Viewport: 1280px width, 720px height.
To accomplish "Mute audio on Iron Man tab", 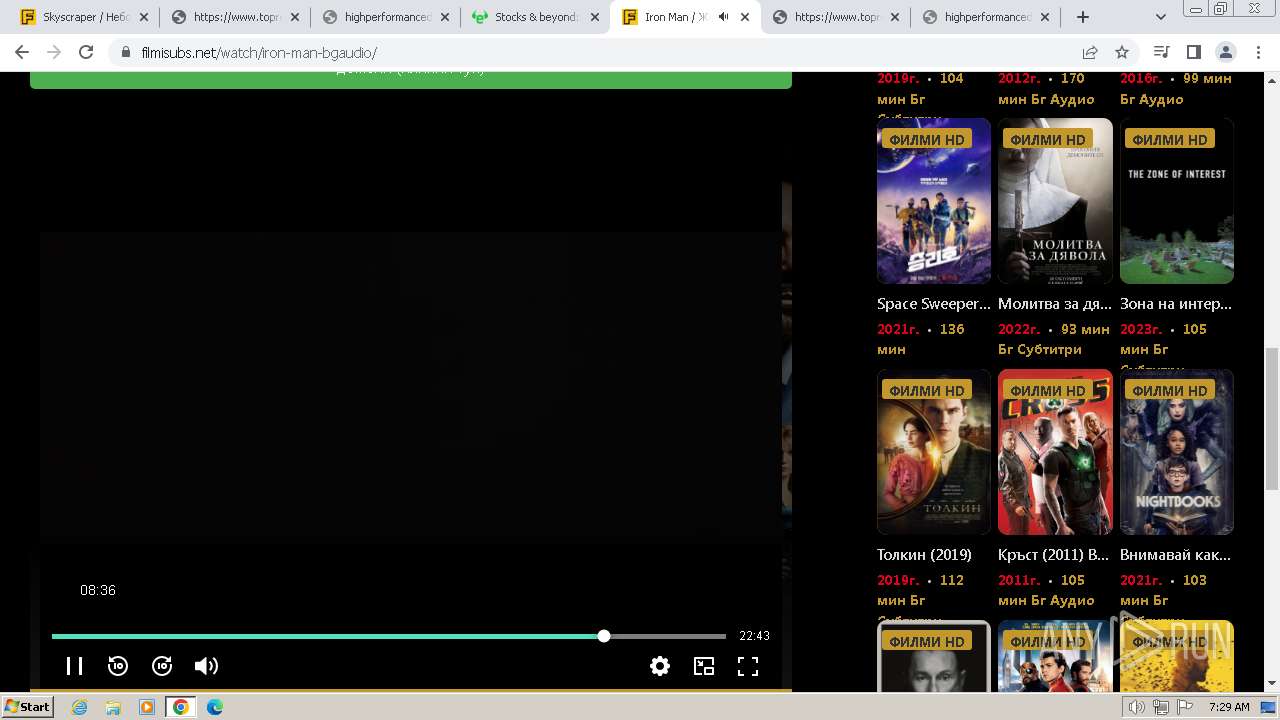I will point(723,17).
